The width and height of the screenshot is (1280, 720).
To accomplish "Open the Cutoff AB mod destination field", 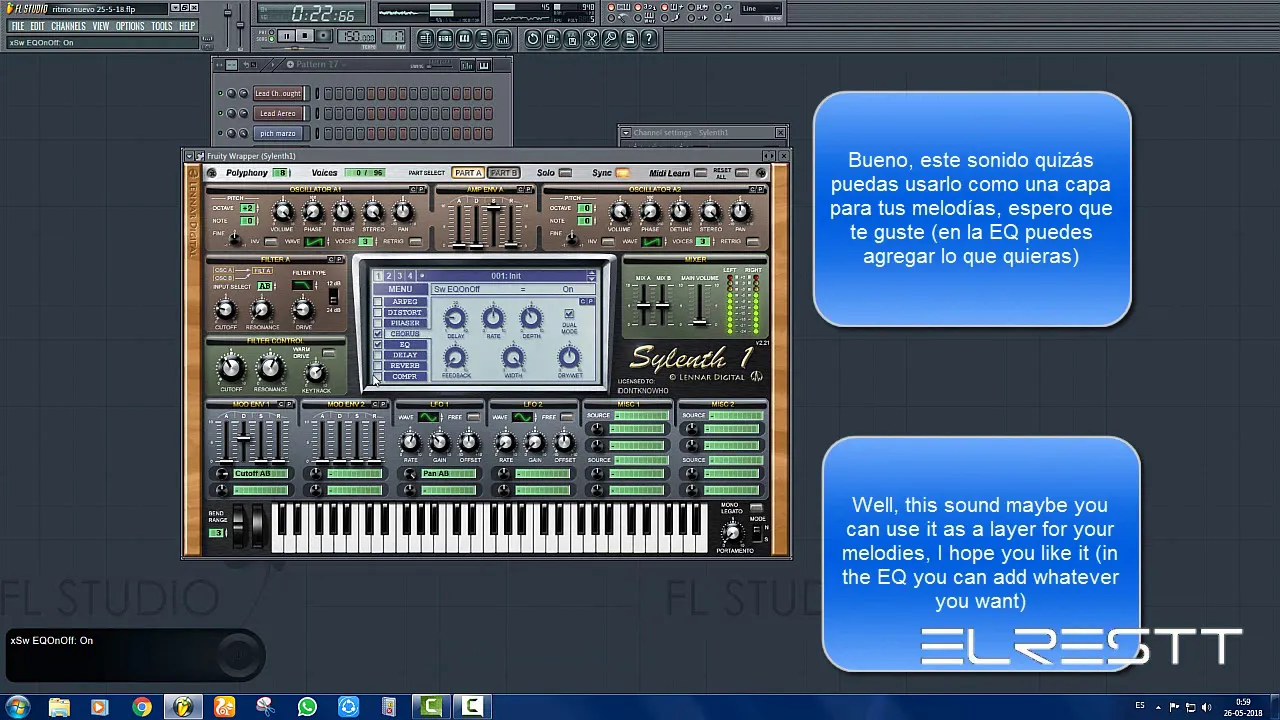I will tap(260, 474).
